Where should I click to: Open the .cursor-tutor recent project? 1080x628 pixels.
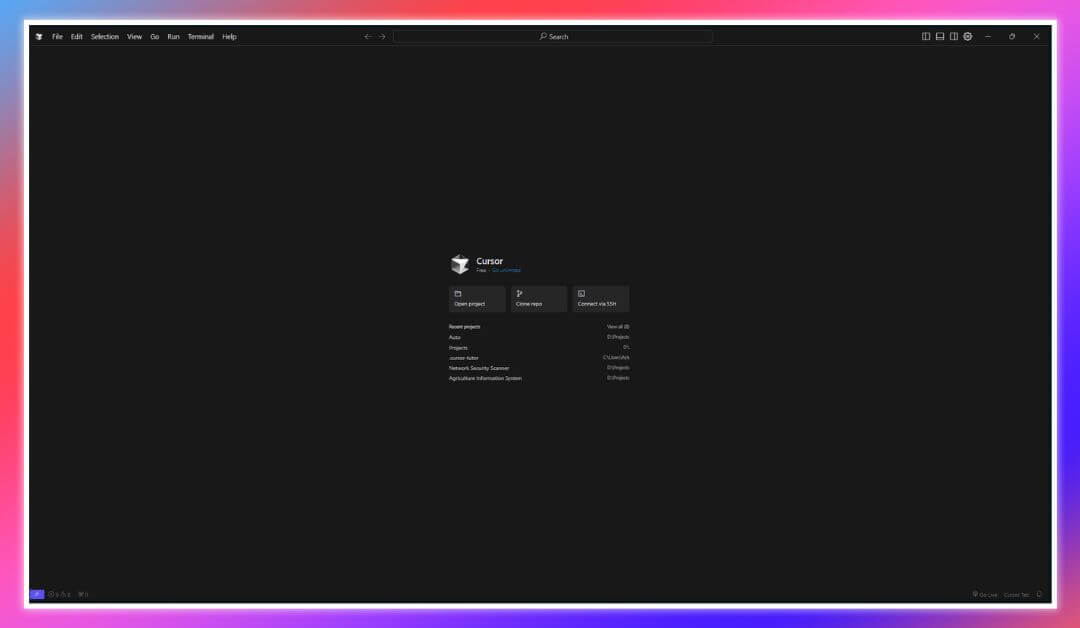539,358
